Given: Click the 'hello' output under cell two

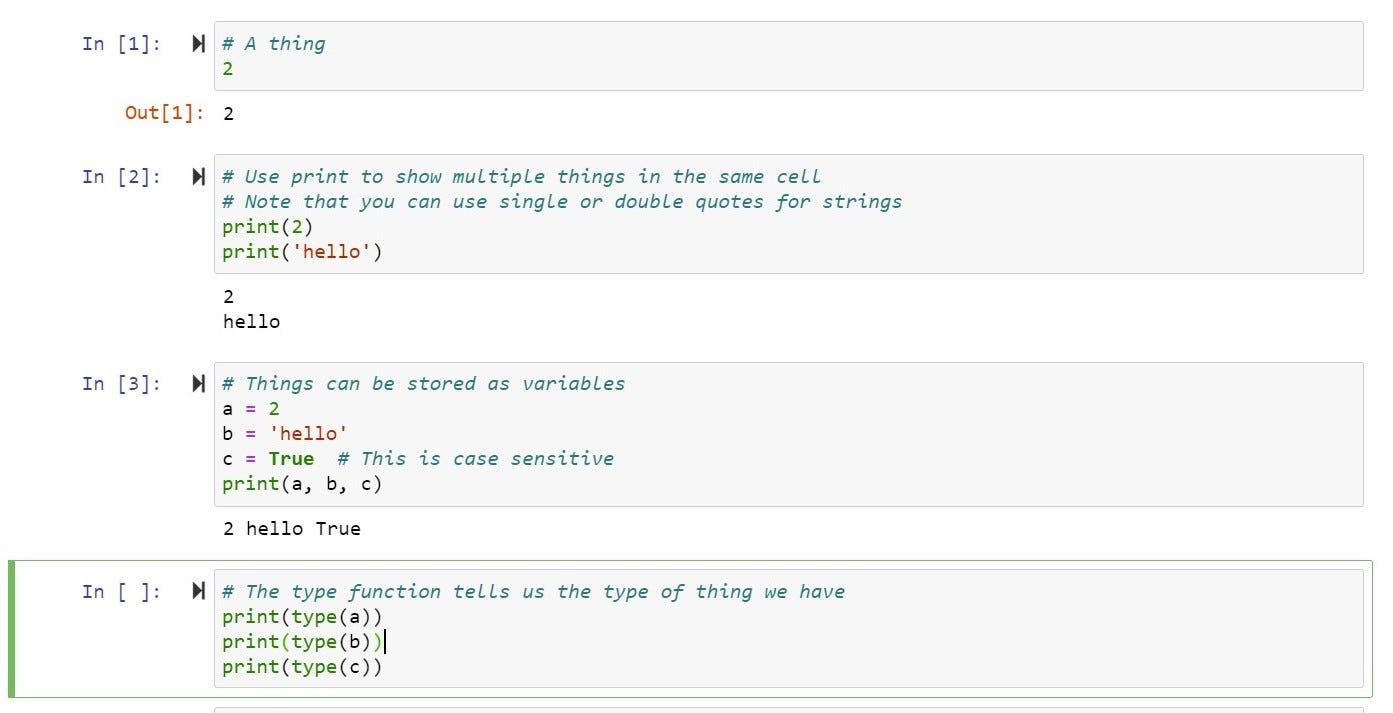Looking at the screenshot, I should click(251, 322).
